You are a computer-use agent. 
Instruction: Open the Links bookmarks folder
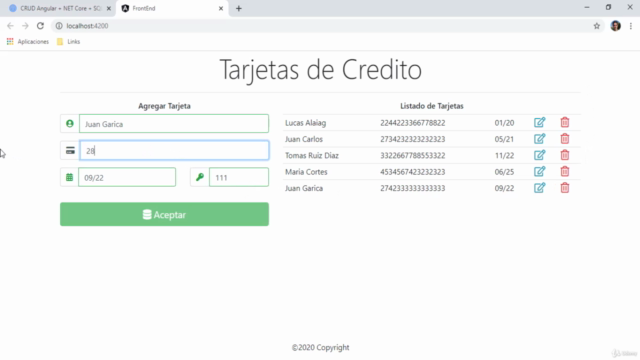click(69, 42)
